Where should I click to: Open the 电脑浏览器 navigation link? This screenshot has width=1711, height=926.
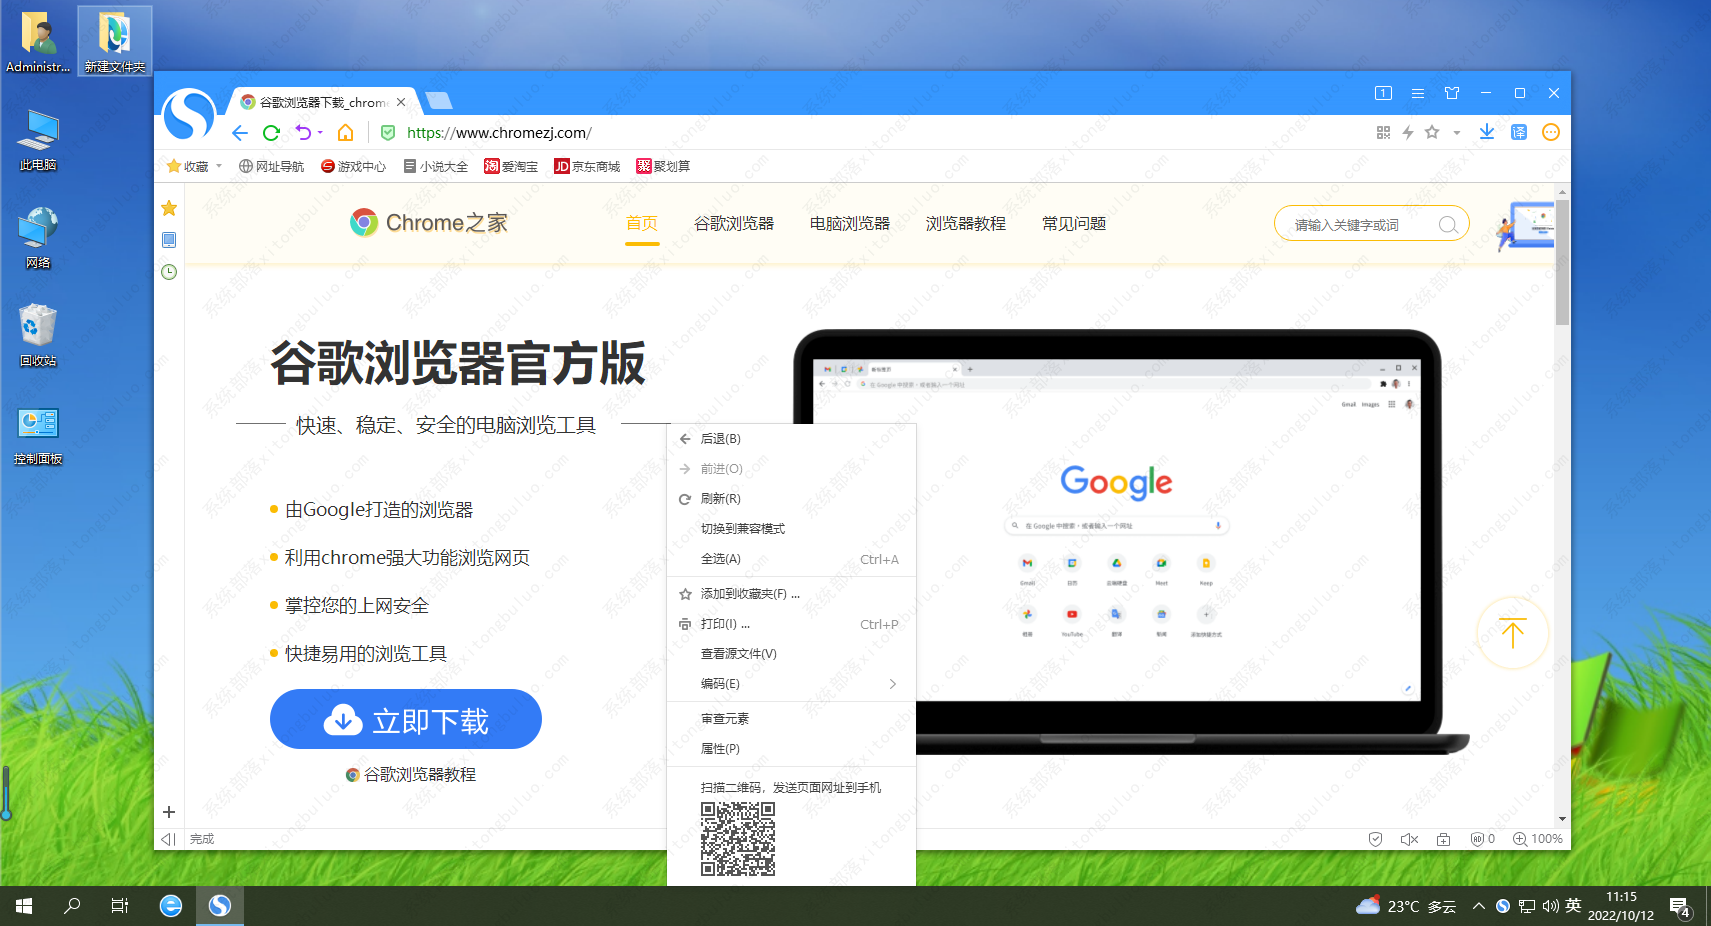850,223
